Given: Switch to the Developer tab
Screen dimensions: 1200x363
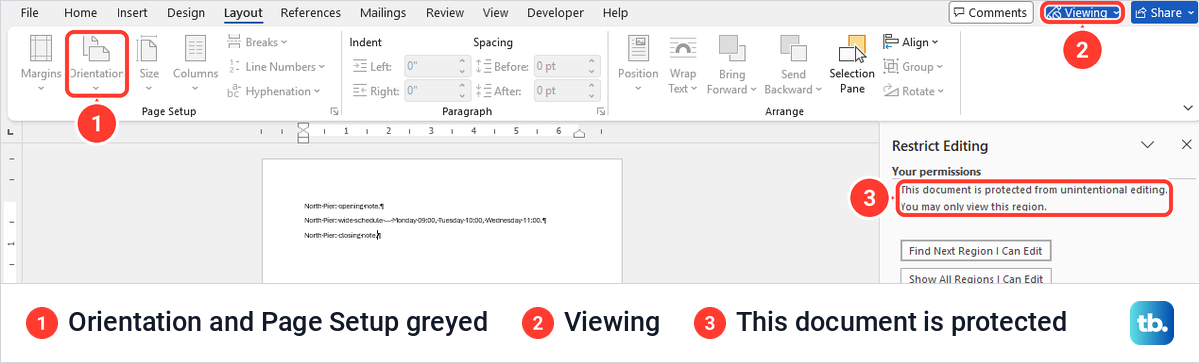Looking at the screenshot, I should point(554,13).
